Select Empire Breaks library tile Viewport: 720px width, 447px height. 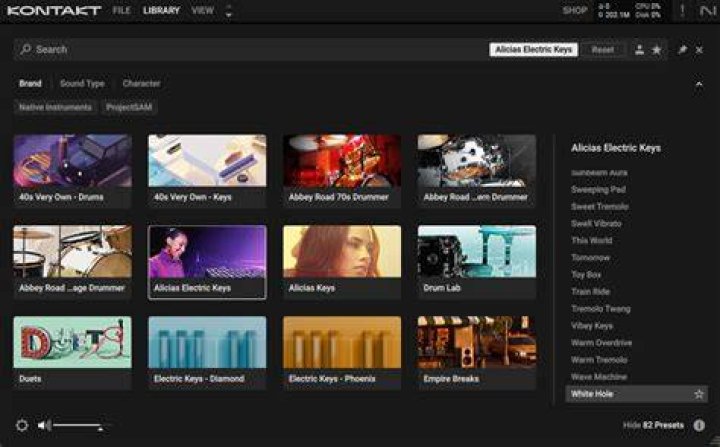(x=477, y=353)
